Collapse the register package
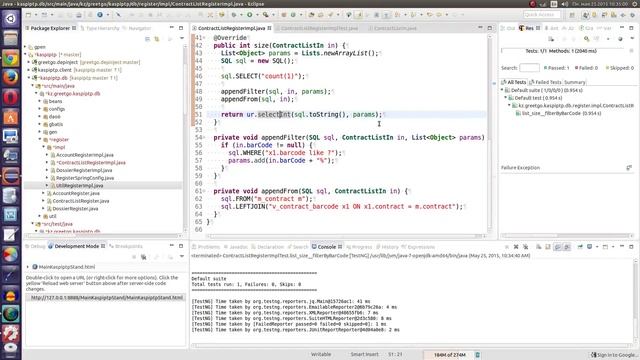This screenshot has width=640, height=360. [x=40, y=140]
